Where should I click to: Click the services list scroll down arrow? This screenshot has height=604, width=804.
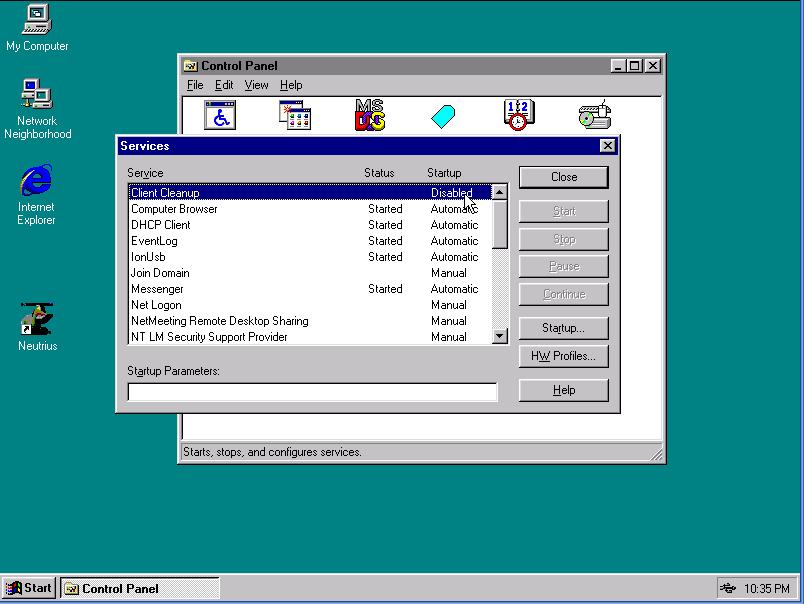pos(499,336)
